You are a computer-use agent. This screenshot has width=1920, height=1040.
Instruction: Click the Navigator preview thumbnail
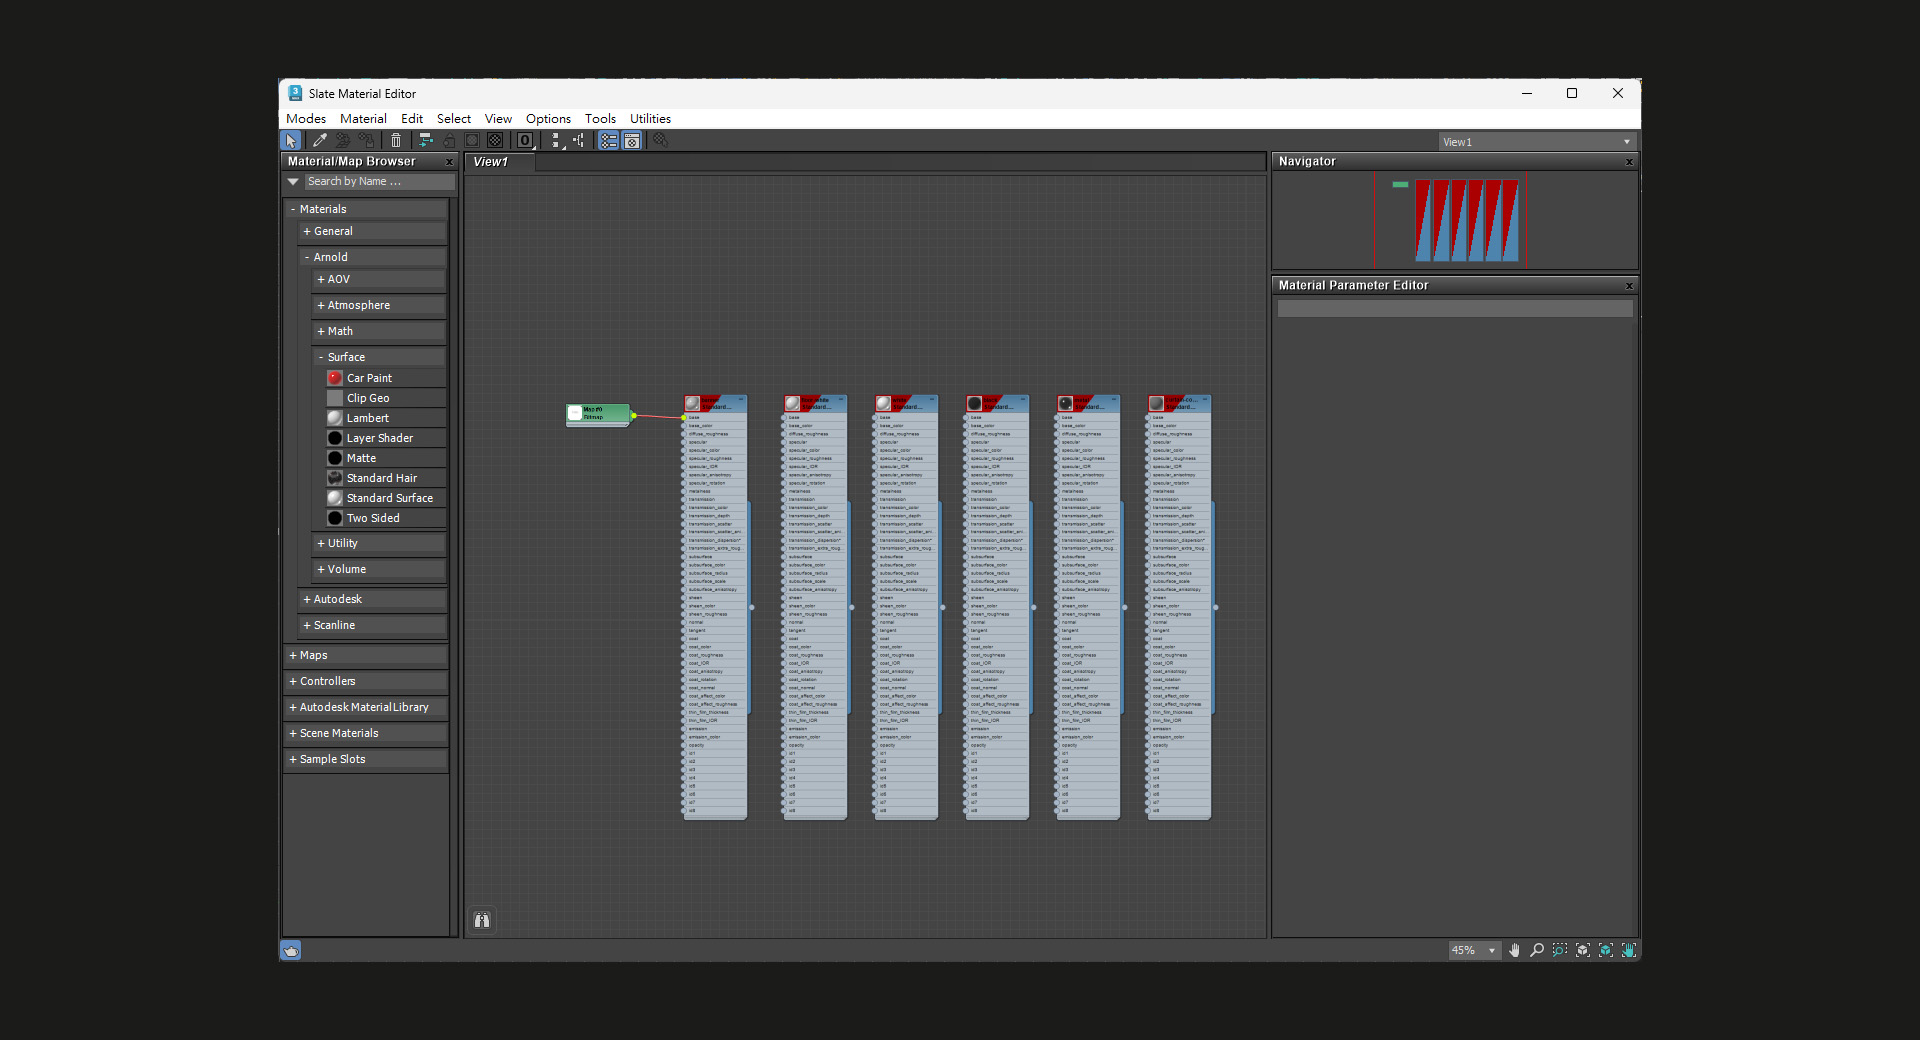1454,220
